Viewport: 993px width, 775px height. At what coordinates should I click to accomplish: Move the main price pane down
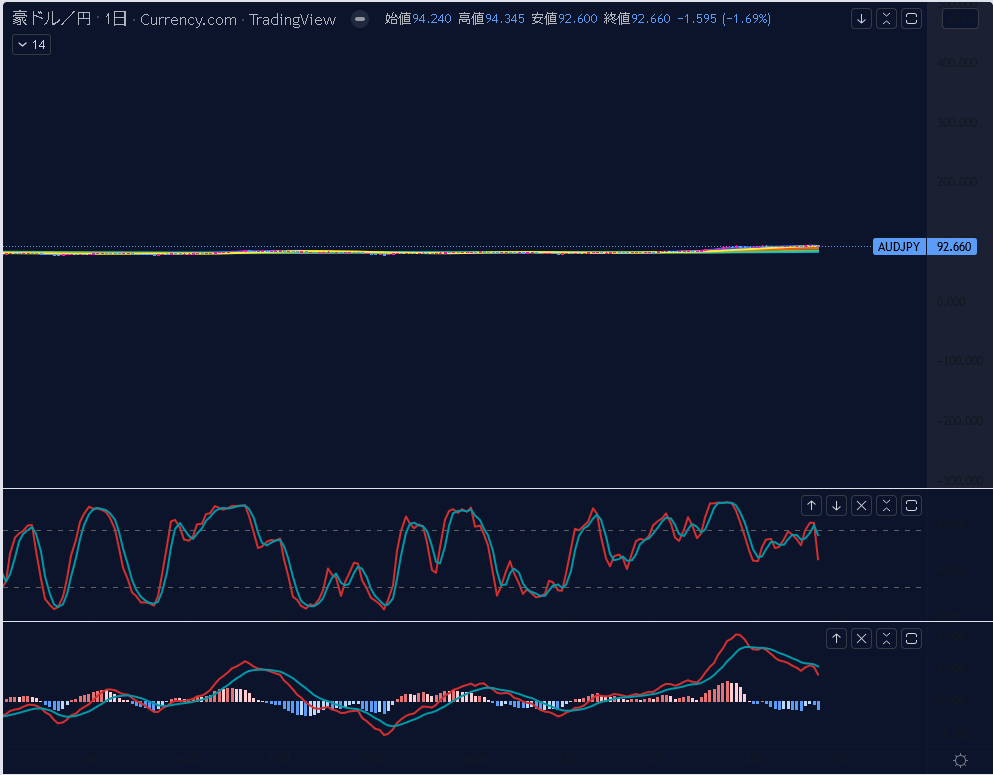pos(861,19)
